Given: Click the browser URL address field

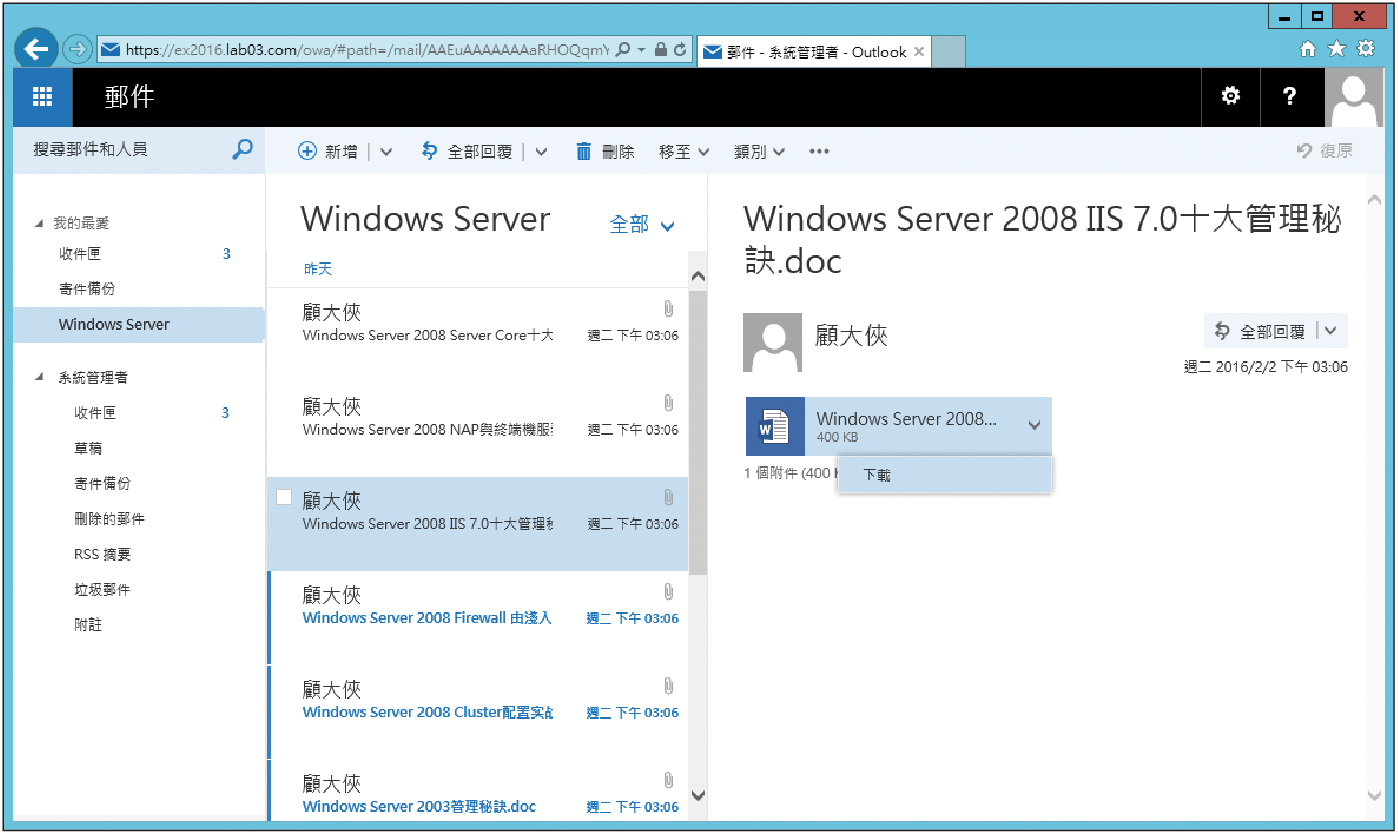Looking at the screenshot, I should pos(365,49).
